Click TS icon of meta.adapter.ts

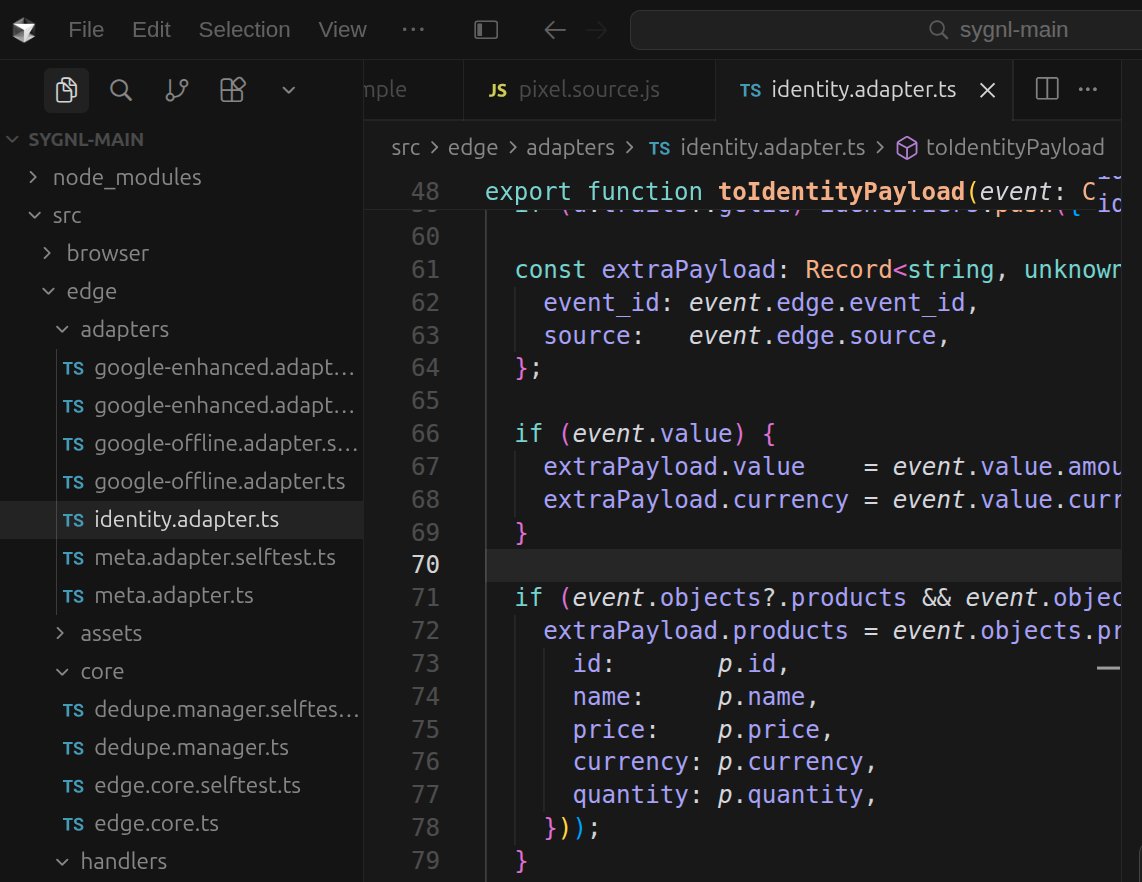point(73,596)
